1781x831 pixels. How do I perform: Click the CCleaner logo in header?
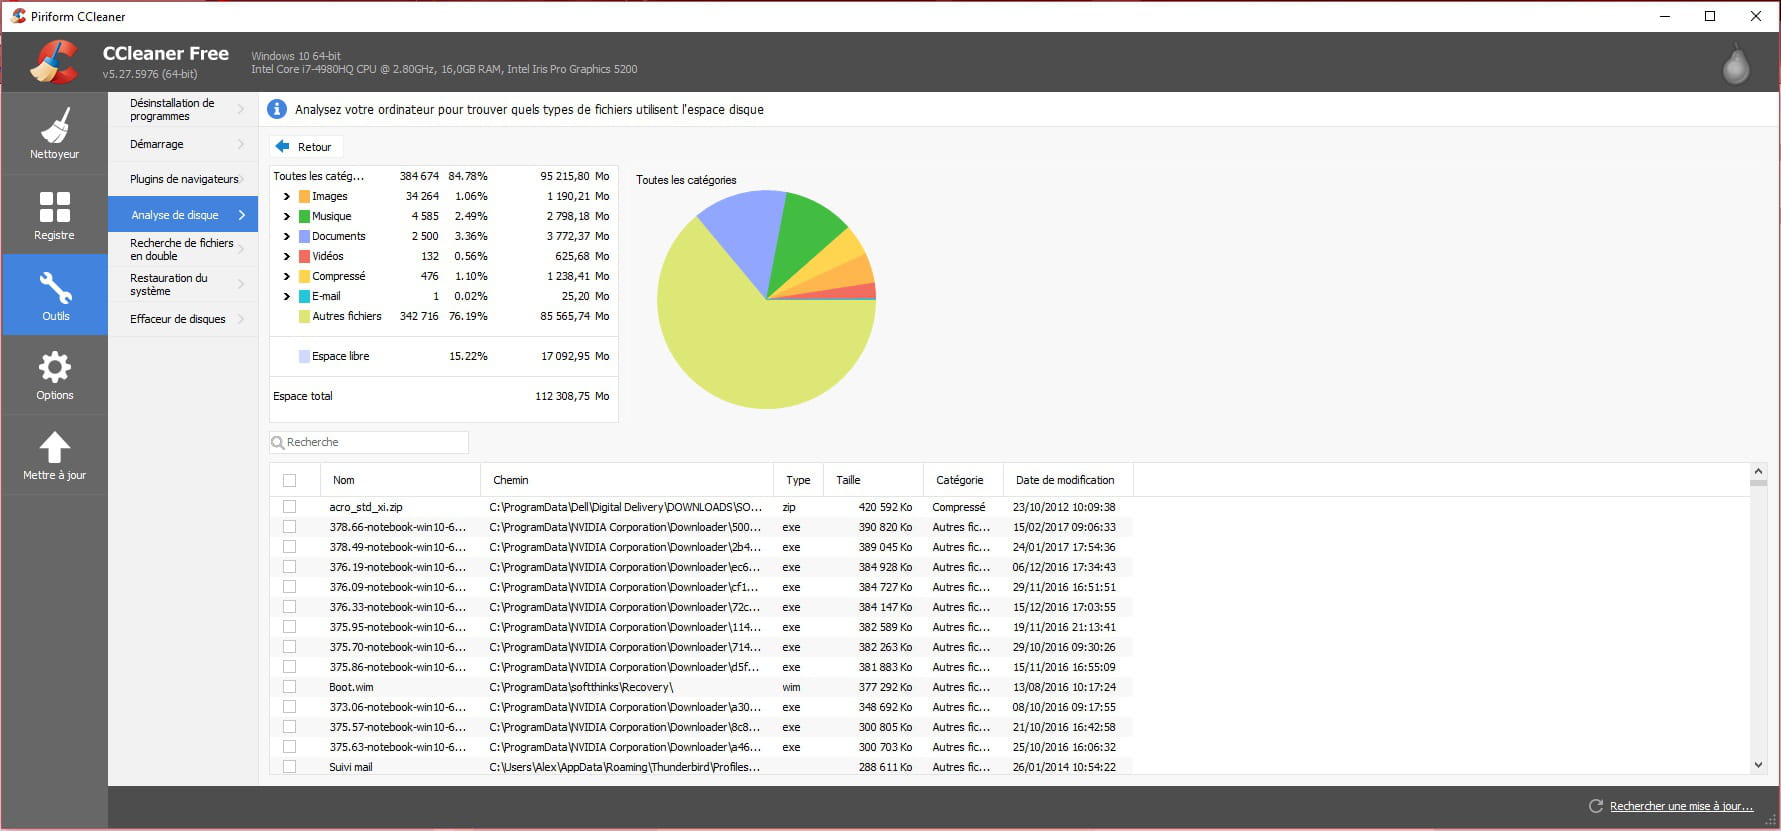click(x=54, y=62)
